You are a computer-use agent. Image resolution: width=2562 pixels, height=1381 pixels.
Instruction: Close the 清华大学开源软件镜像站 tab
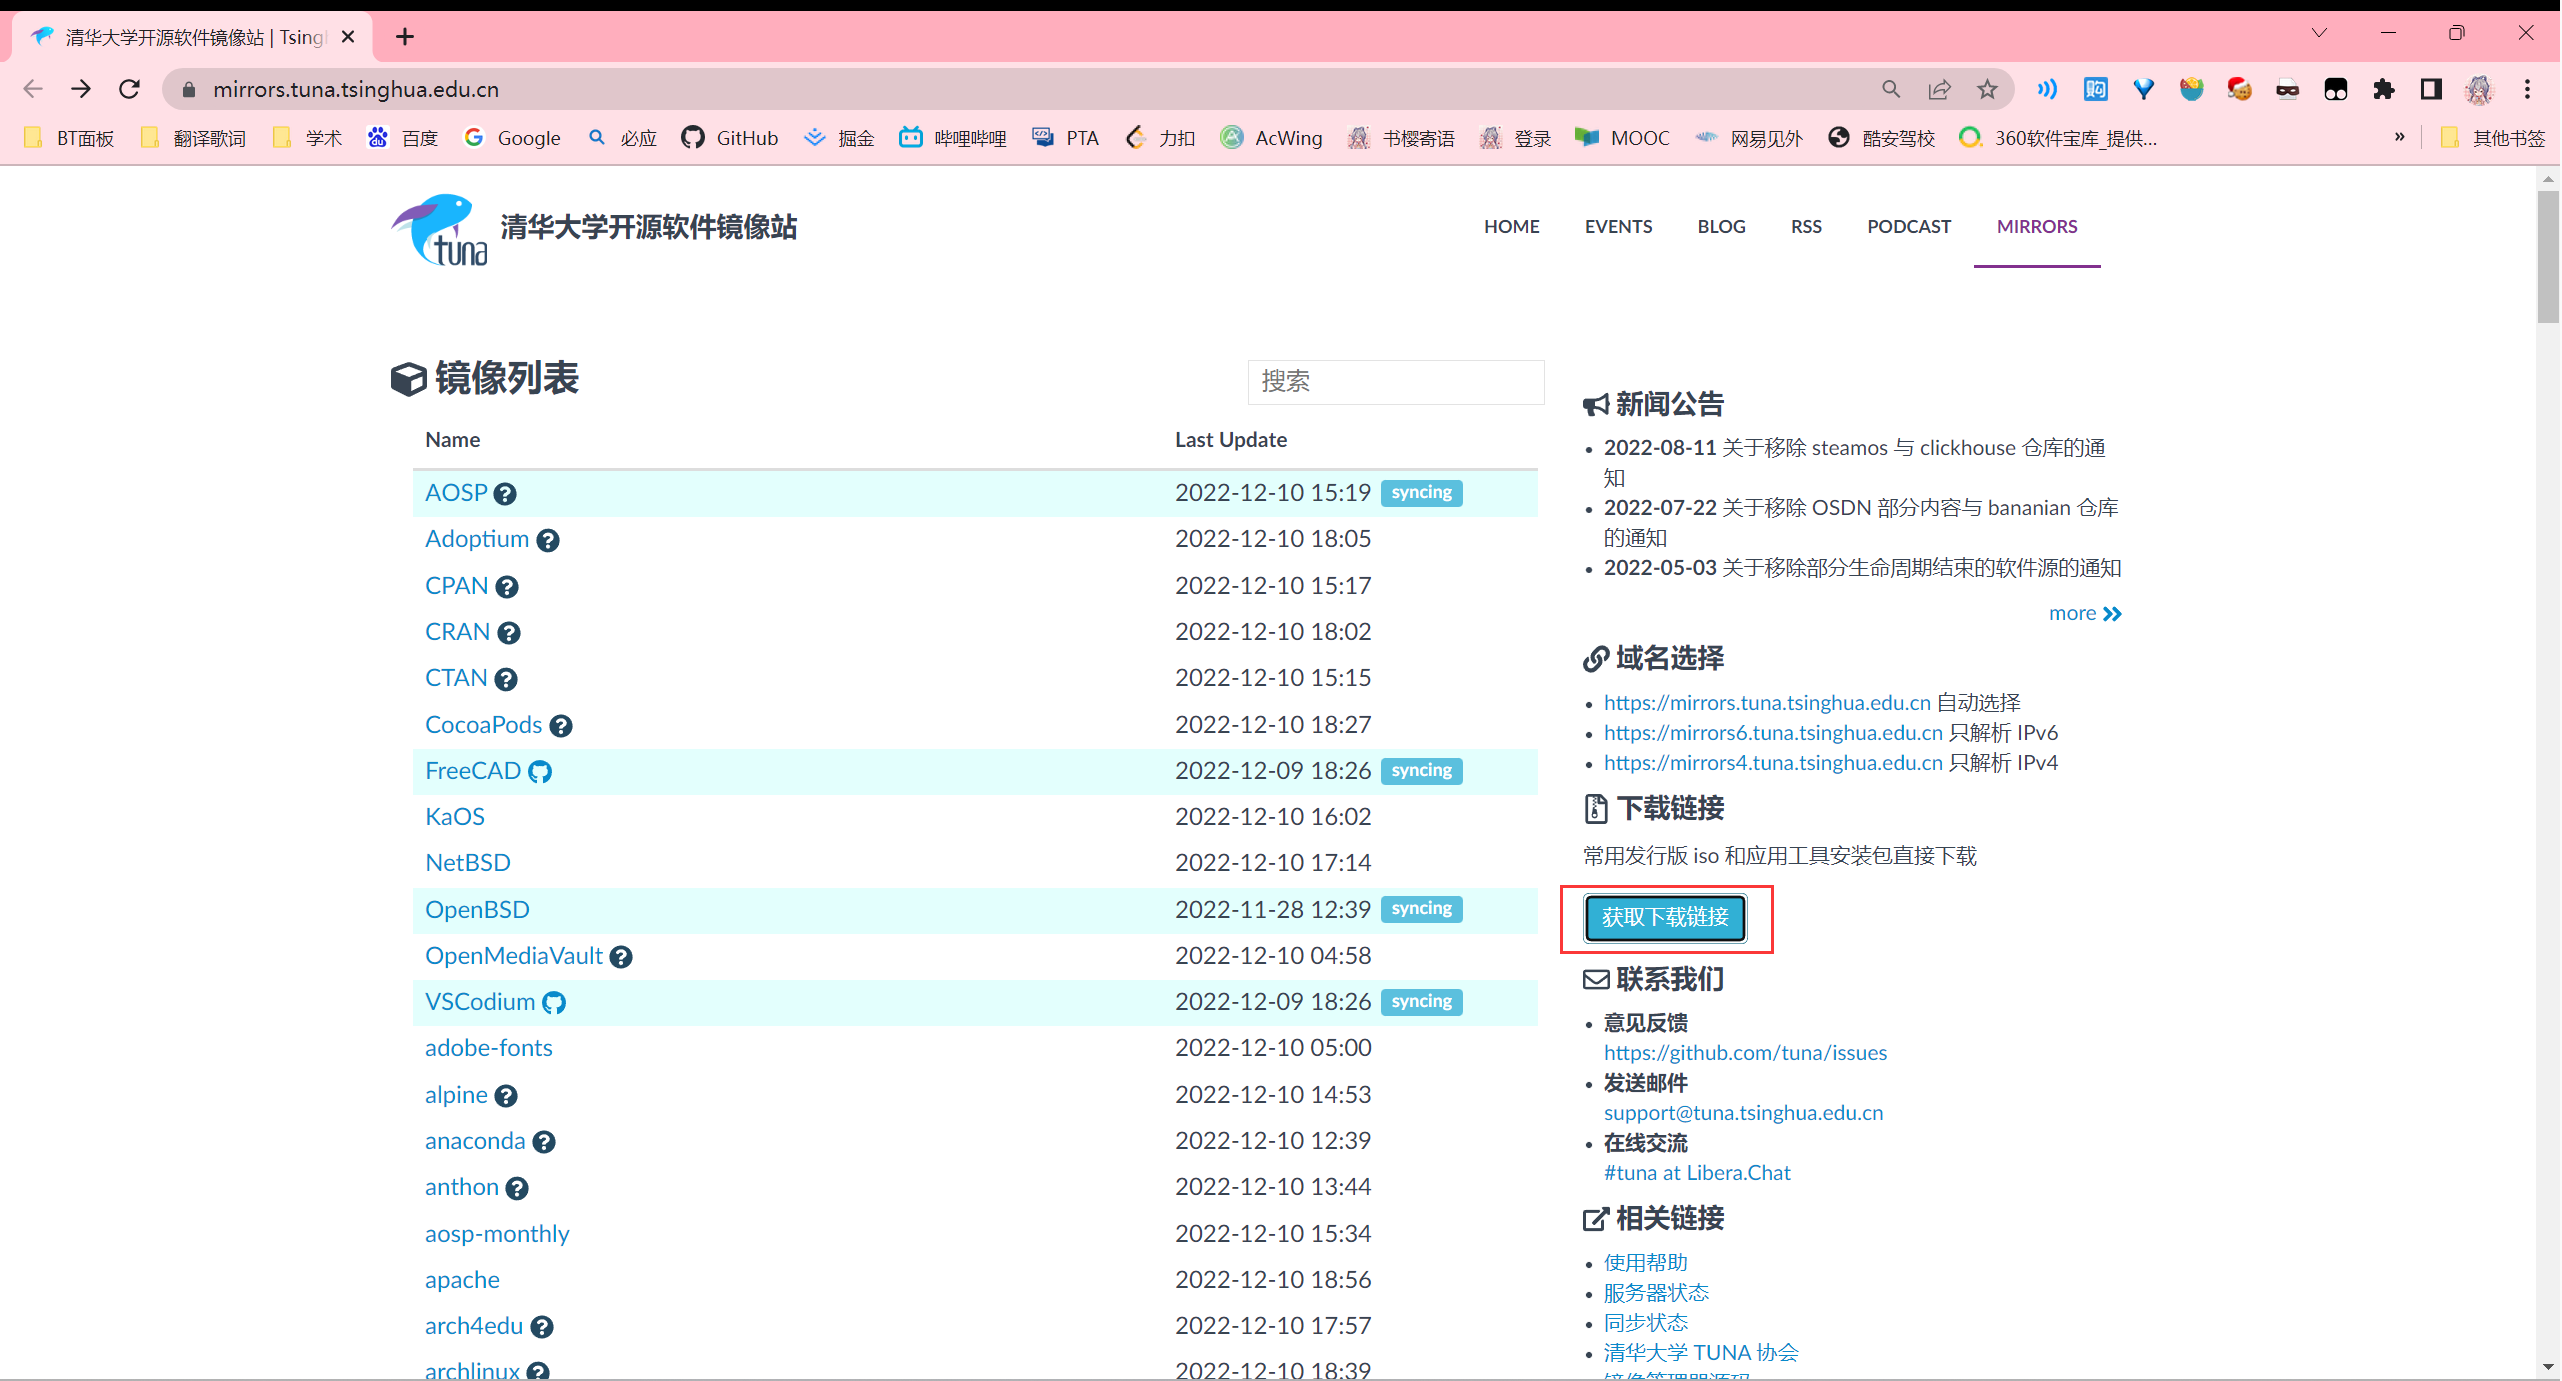pyautogui.click(x=348, y=37)
